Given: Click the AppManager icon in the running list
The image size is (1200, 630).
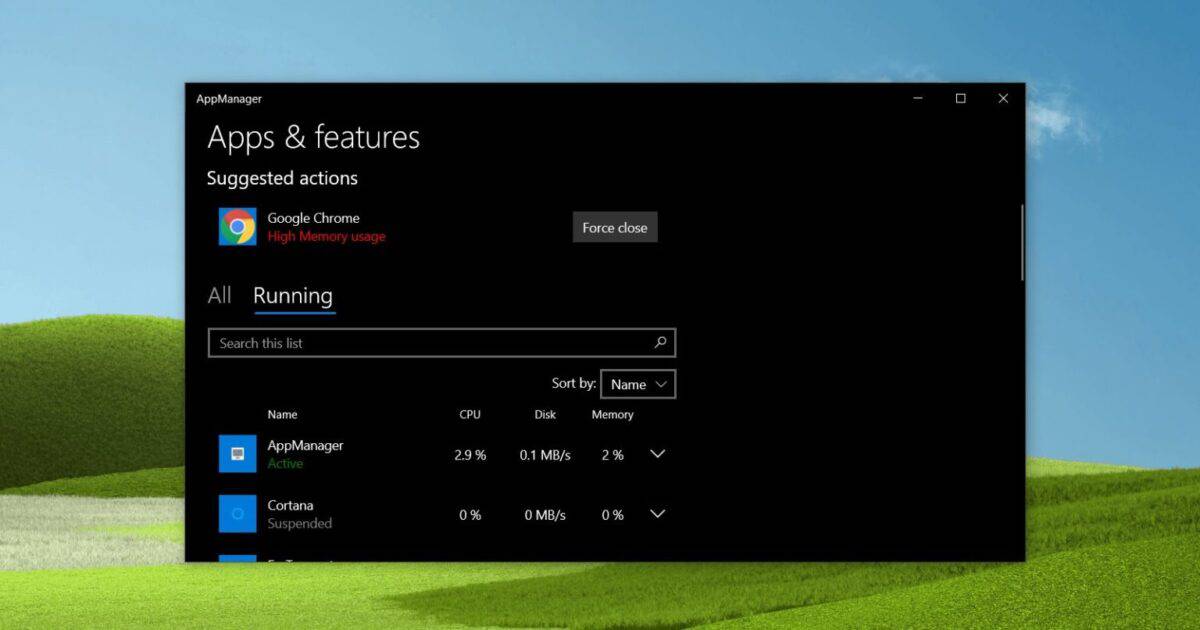Looking at the screenshot, I should 237,454.
